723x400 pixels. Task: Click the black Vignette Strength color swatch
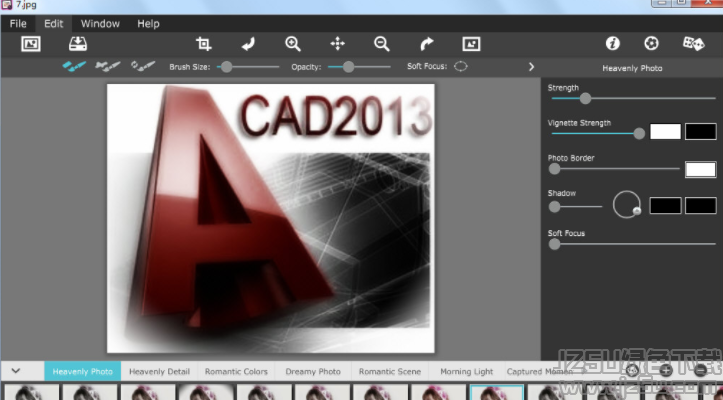pos(700,131)
